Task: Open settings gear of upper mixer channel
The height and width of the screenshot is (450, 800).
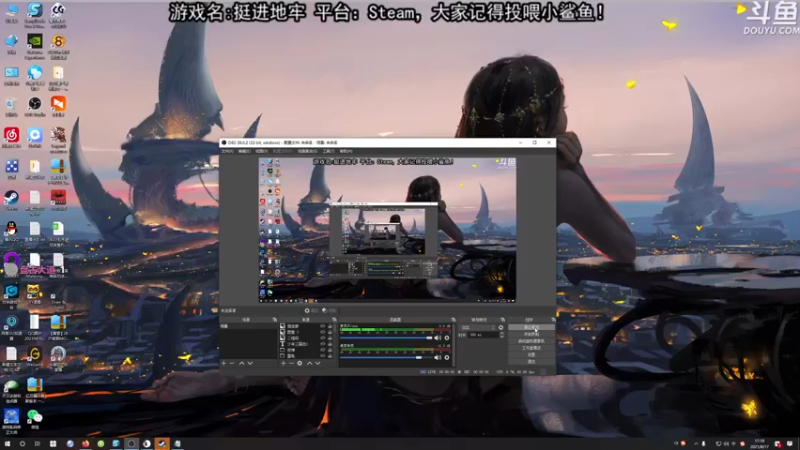Action: [446, 338]
